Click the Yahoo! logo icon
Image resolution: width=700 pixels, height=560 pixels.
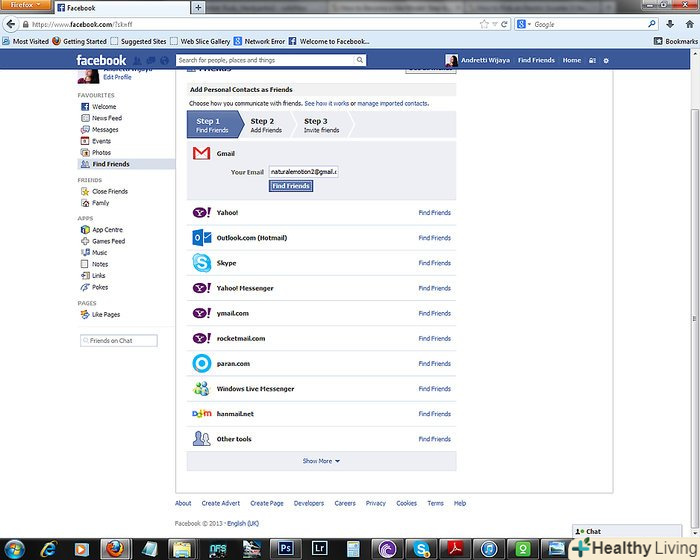tap(201, 212)
